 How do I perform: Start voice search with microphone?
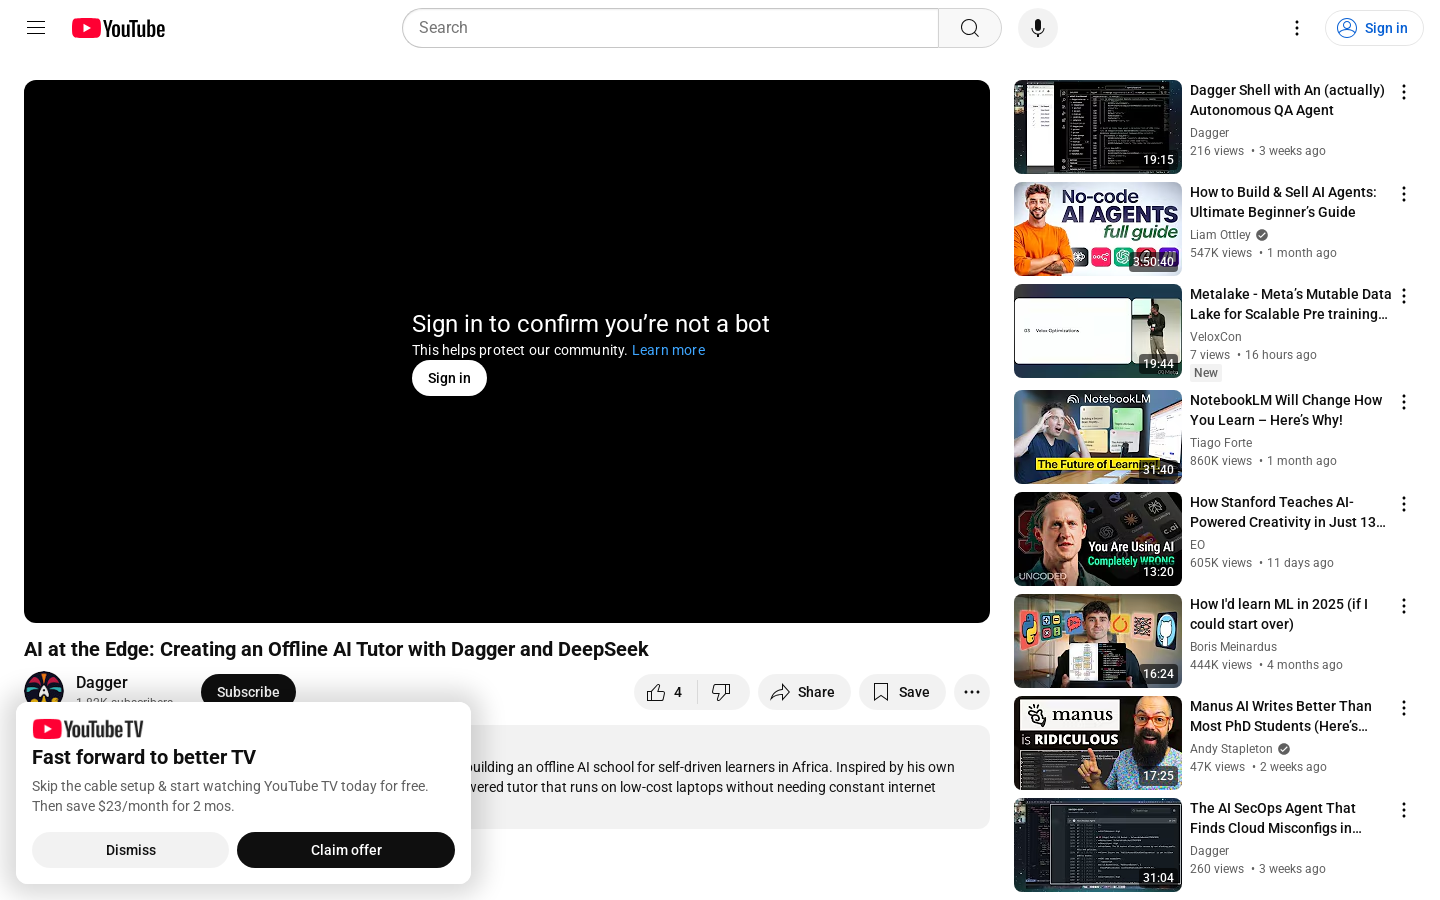[x=1038, y=28]
